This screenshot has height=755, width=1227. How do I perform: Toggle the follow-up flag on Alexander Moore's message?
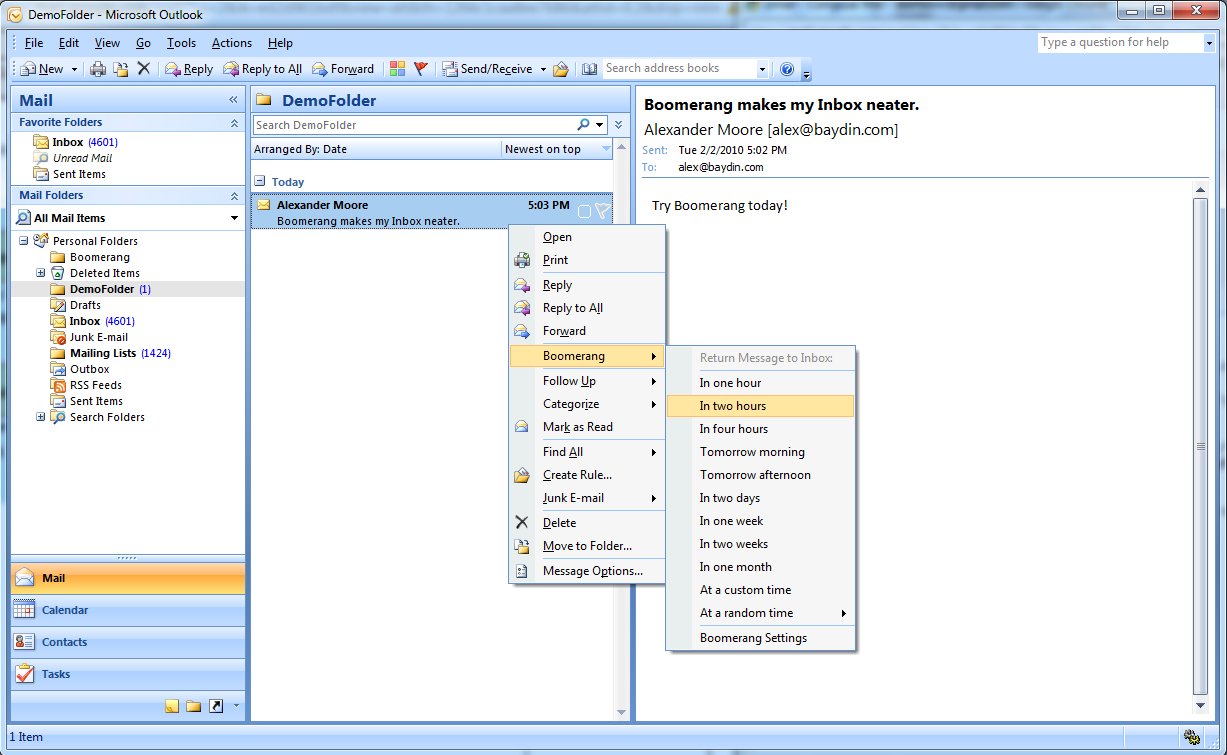(x=602, y=210)
